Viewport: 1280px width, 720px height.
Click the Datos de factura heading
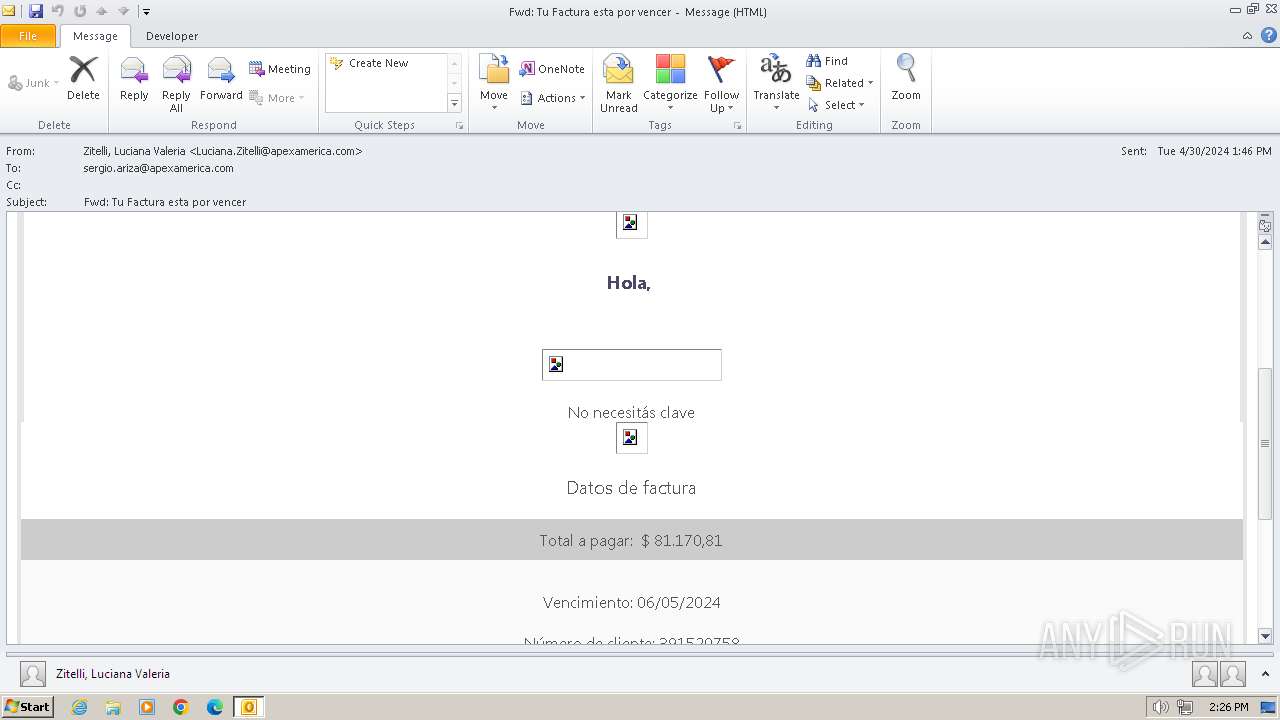point(631,488)
